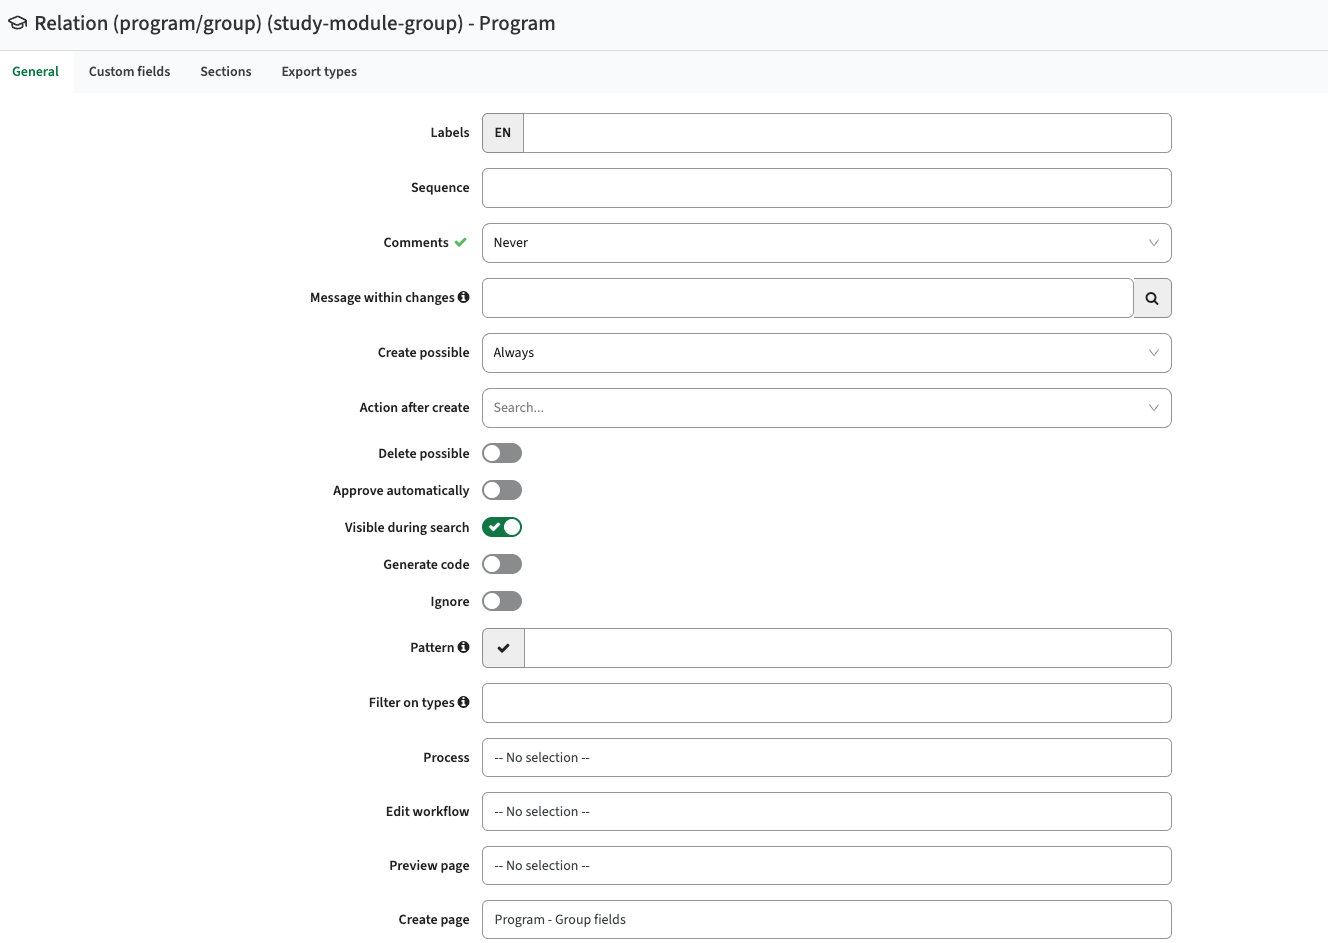Click the Filter on types input field
The width and height of the screenshot is (1328, 943).
click(826, 703)
